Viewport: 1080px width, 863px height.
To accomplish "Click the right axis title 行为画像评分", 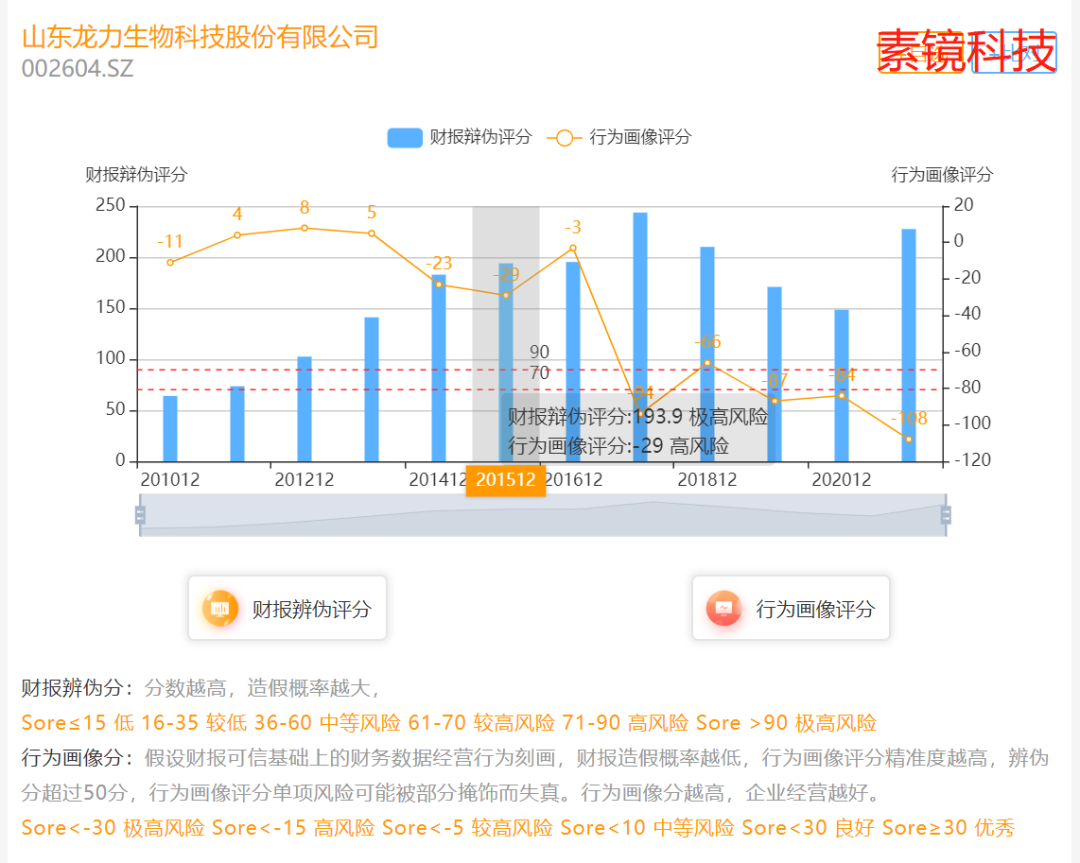I will click(942, 174).
